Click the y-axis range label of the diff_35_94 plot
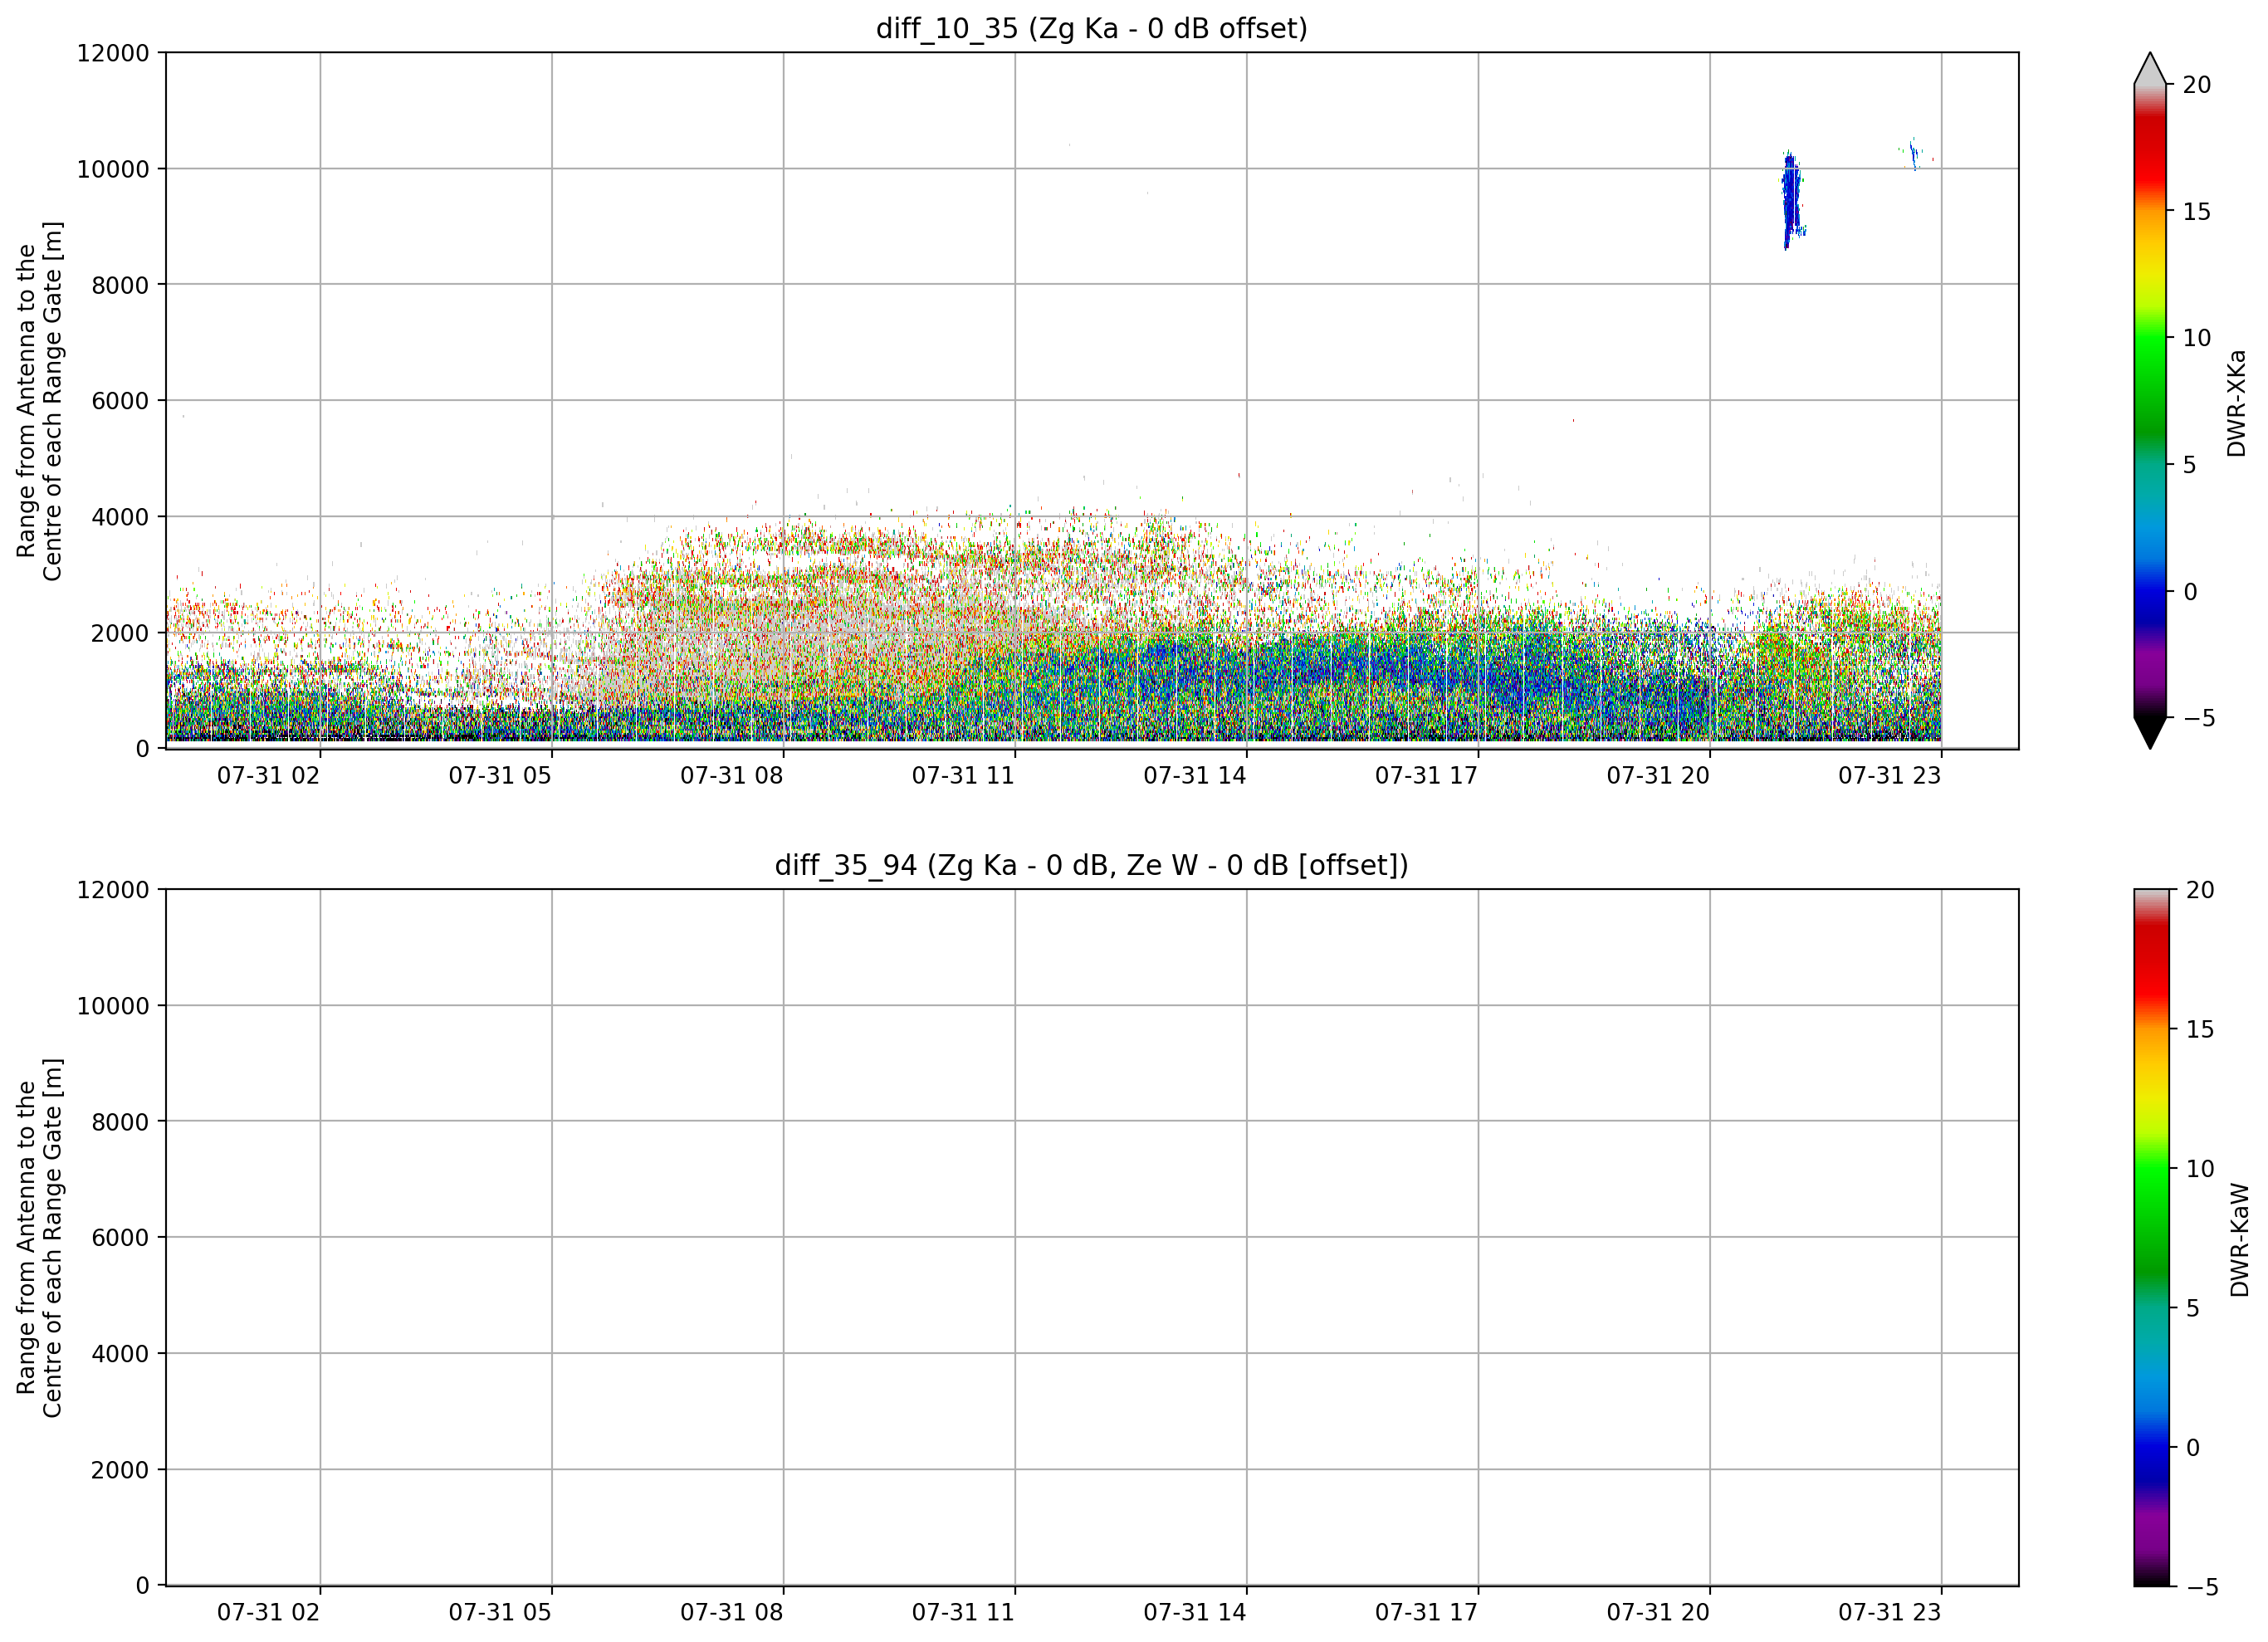Screen dimensions: 2268x1642 click(39, 1238)
